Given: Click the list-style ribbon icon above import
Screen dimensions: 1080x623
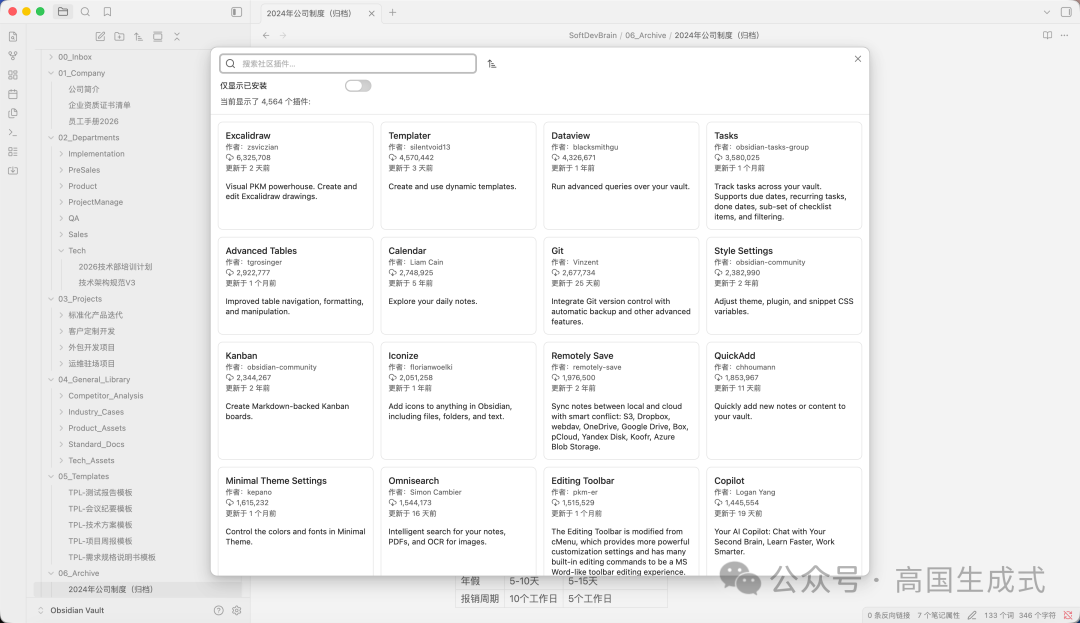Looking at the screenshot, I should [x=13, y=151].
